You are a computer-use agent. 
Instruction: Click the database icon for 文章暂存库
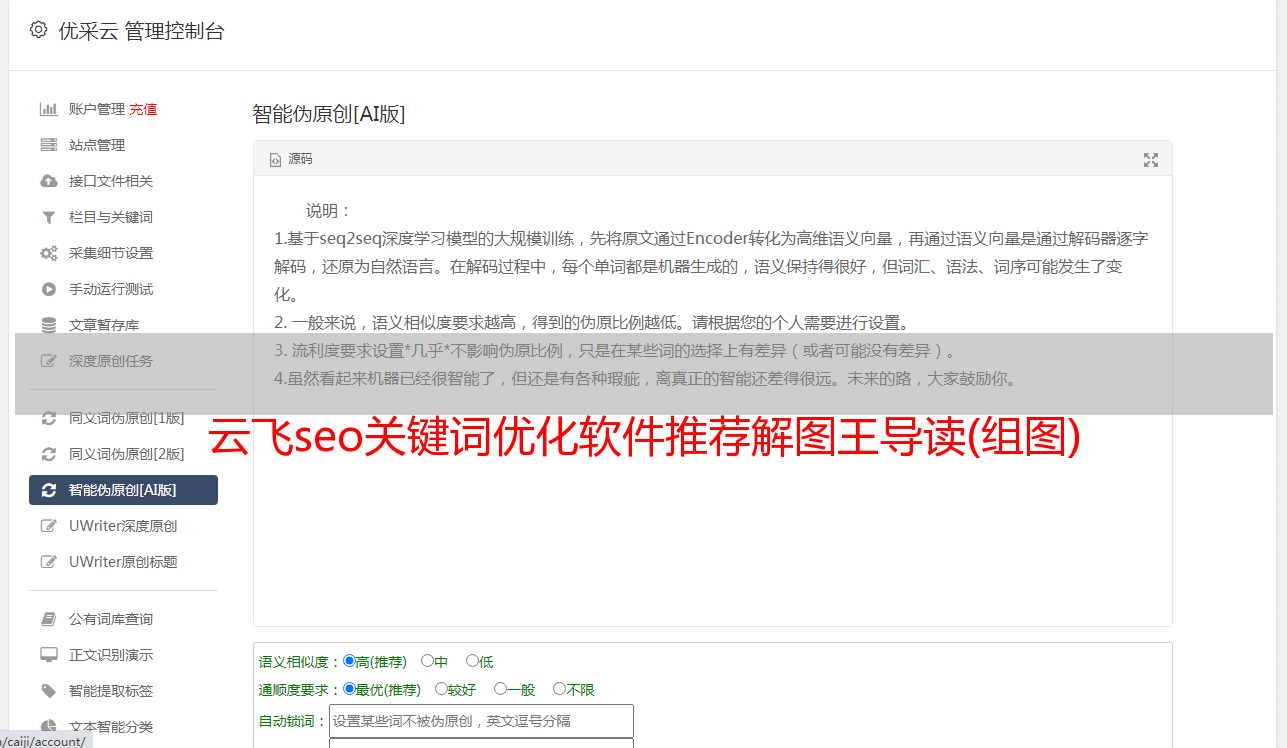(x=48, y=325)
